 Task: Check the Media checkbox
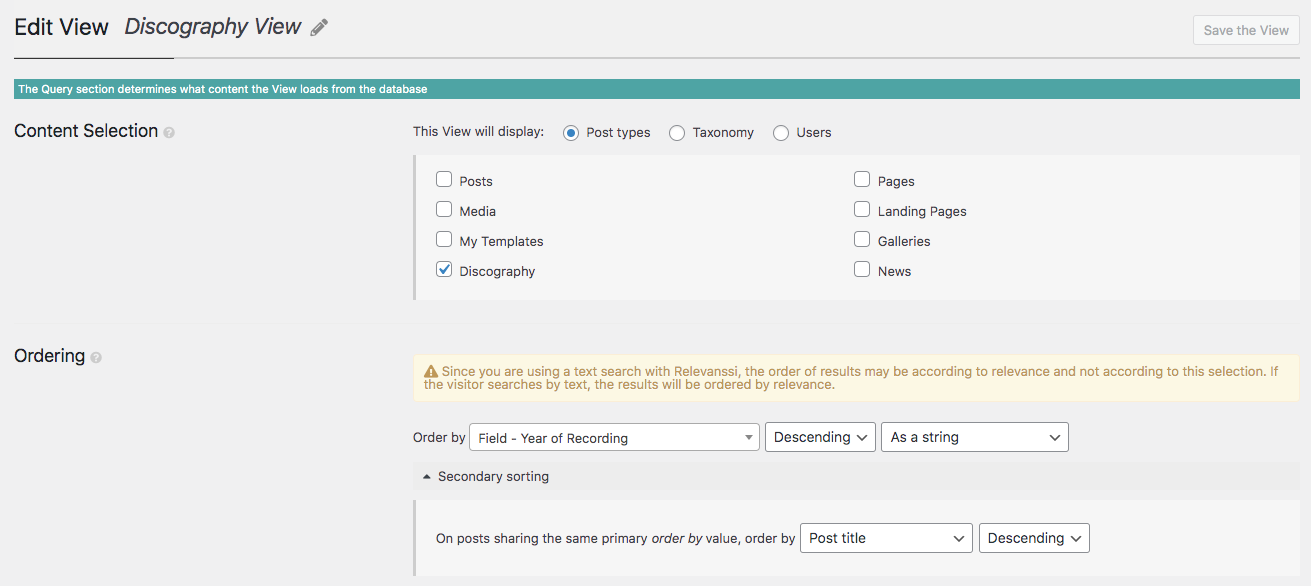pos(444,210)
